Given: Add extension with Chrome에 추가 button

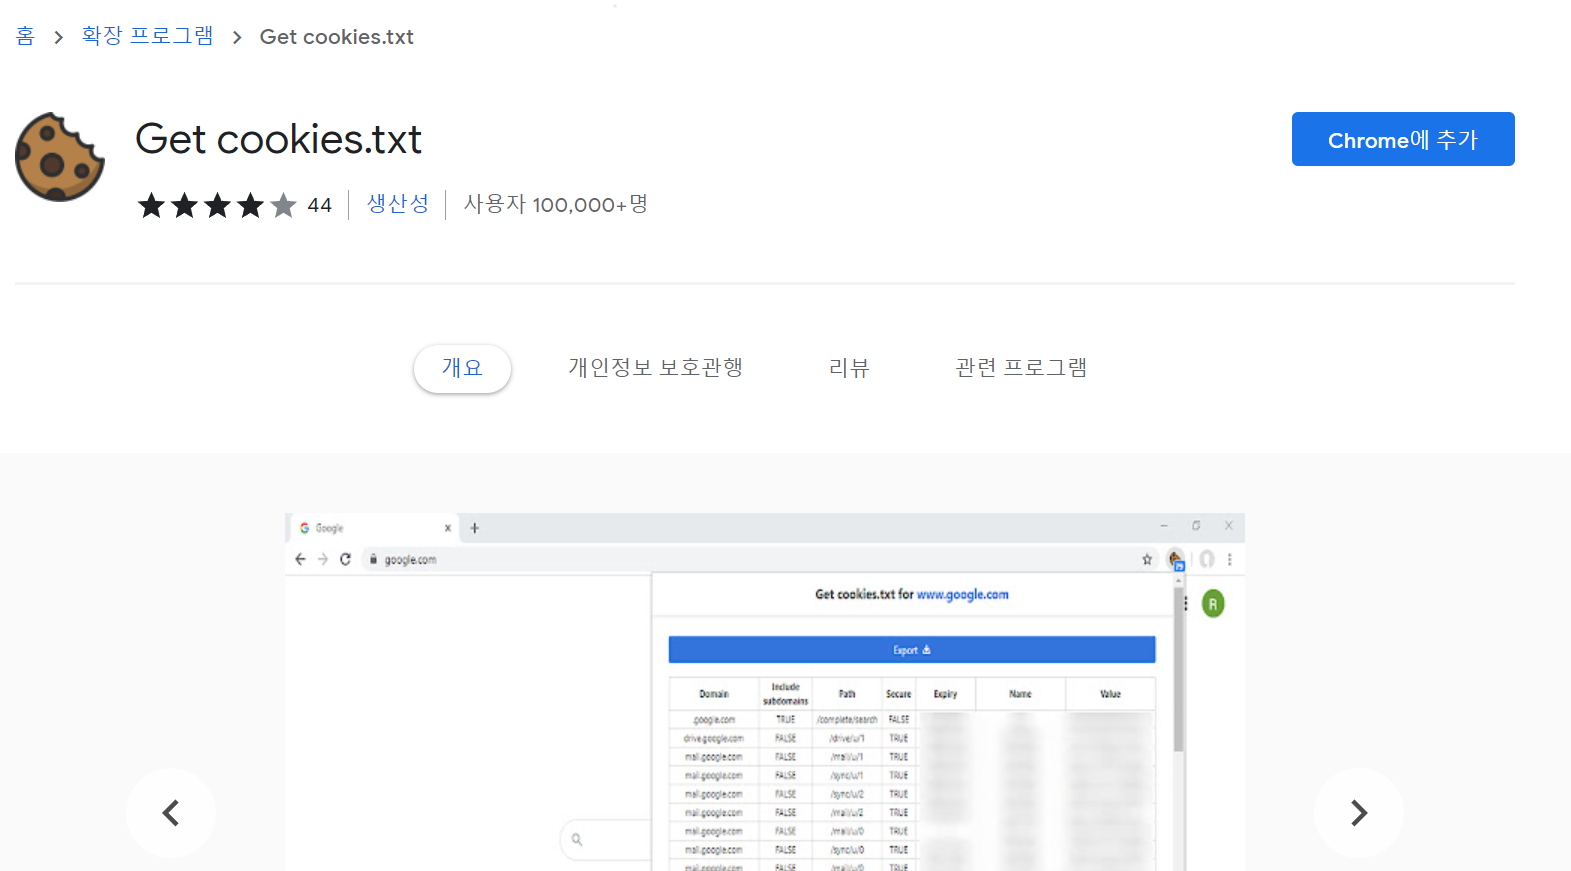Looking at the screenshot, I should [1403, 139].
